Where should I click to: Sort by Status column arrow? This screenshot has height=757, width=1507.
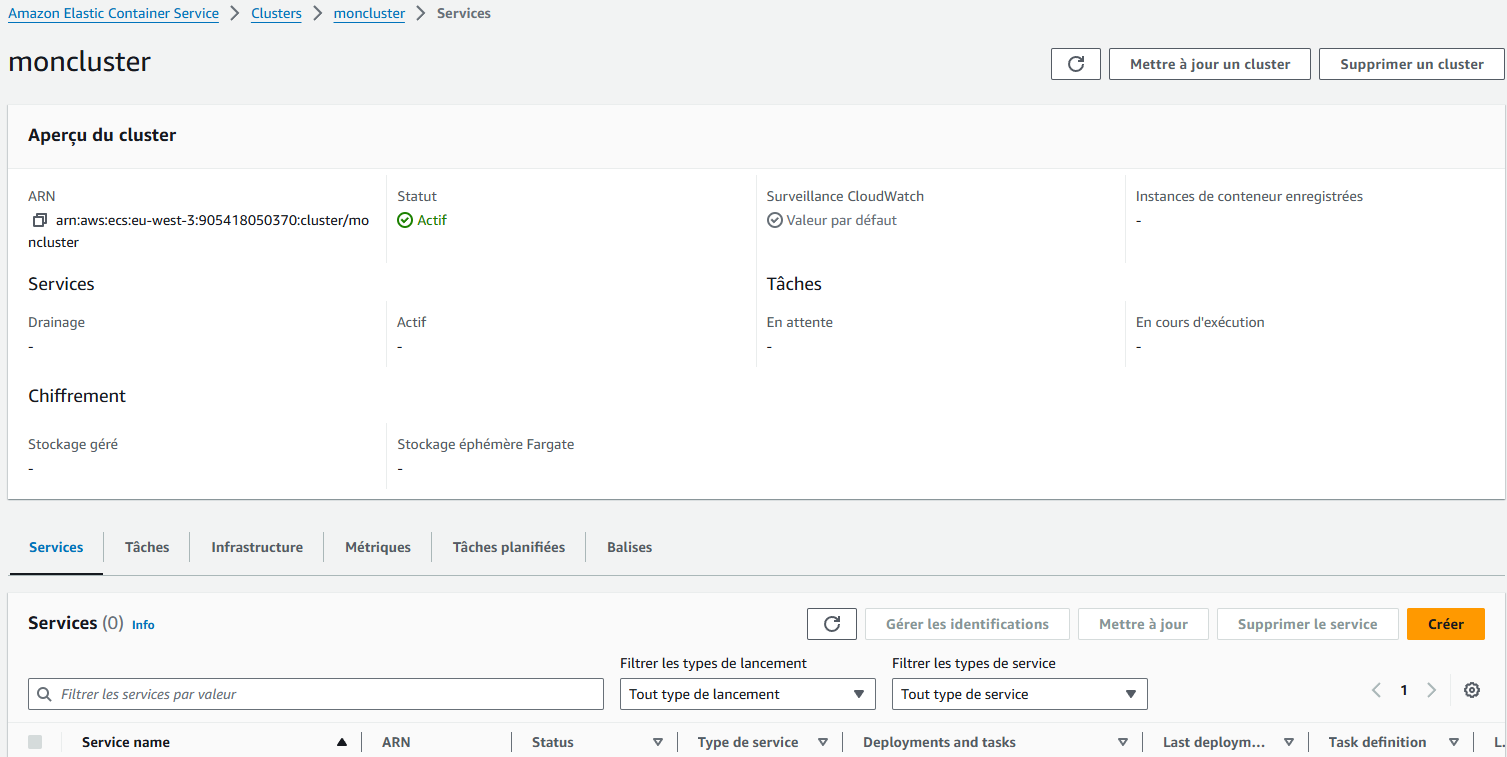click(x=658, y=742)
